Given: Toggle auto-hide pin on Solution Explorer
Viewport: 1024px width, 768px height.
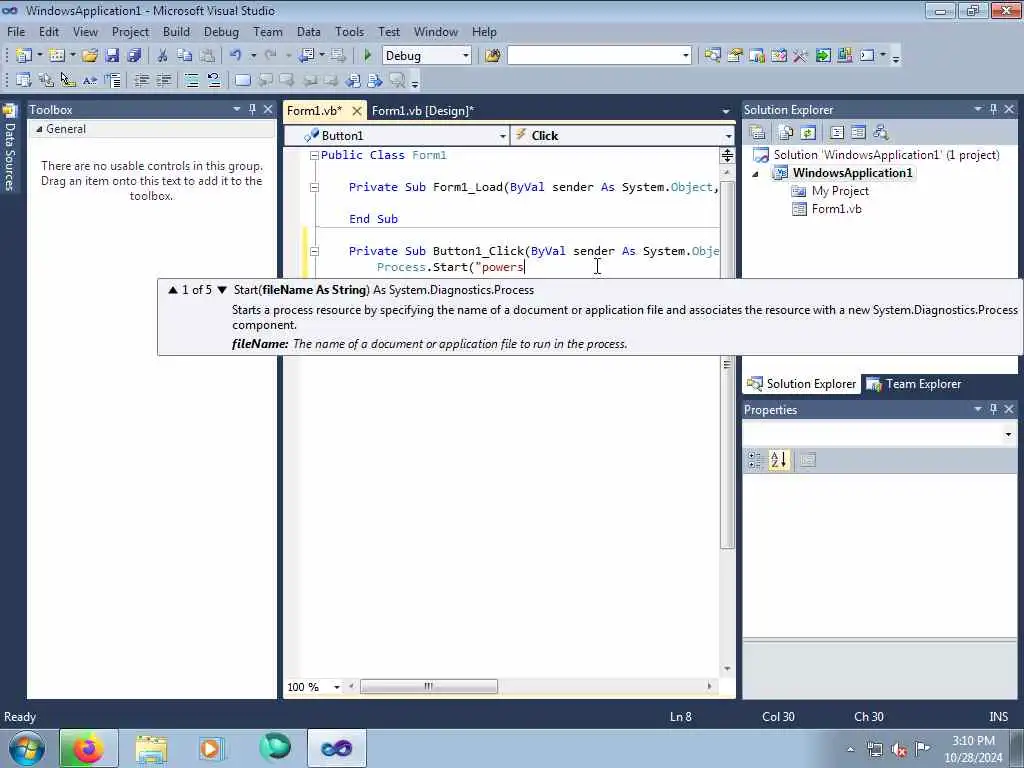Looking at the screenshot, I should (993, 109).
